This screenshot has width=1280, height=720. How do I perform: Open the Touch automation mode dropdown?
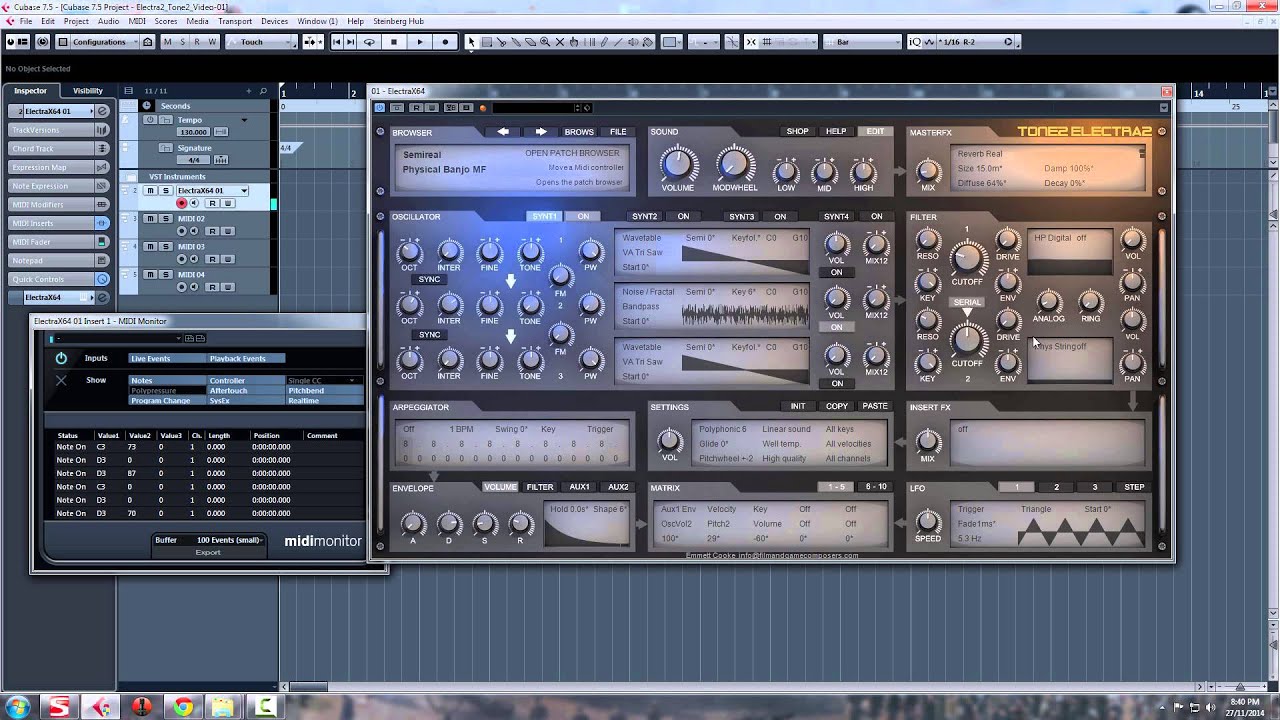click(x=262, y=42)
